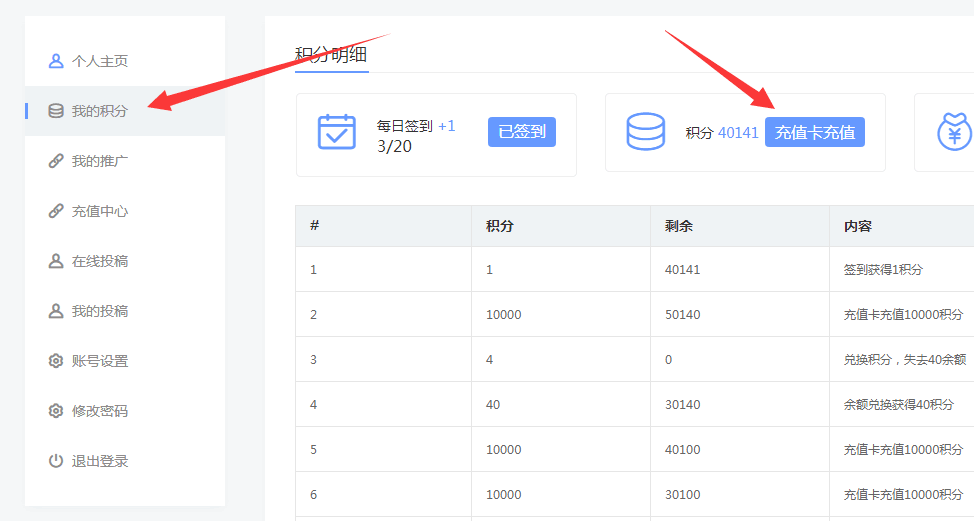The height and width of the screenshot is (521, 974).
Task: Click 兑换积分，失去40余额 in row 3
Action: point(904,360)
